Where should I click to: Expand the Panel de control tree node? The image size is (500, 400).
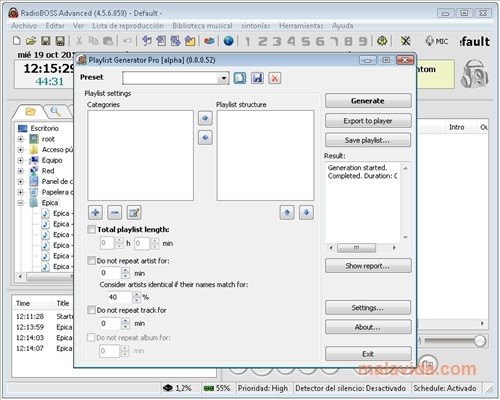(20, 182)
